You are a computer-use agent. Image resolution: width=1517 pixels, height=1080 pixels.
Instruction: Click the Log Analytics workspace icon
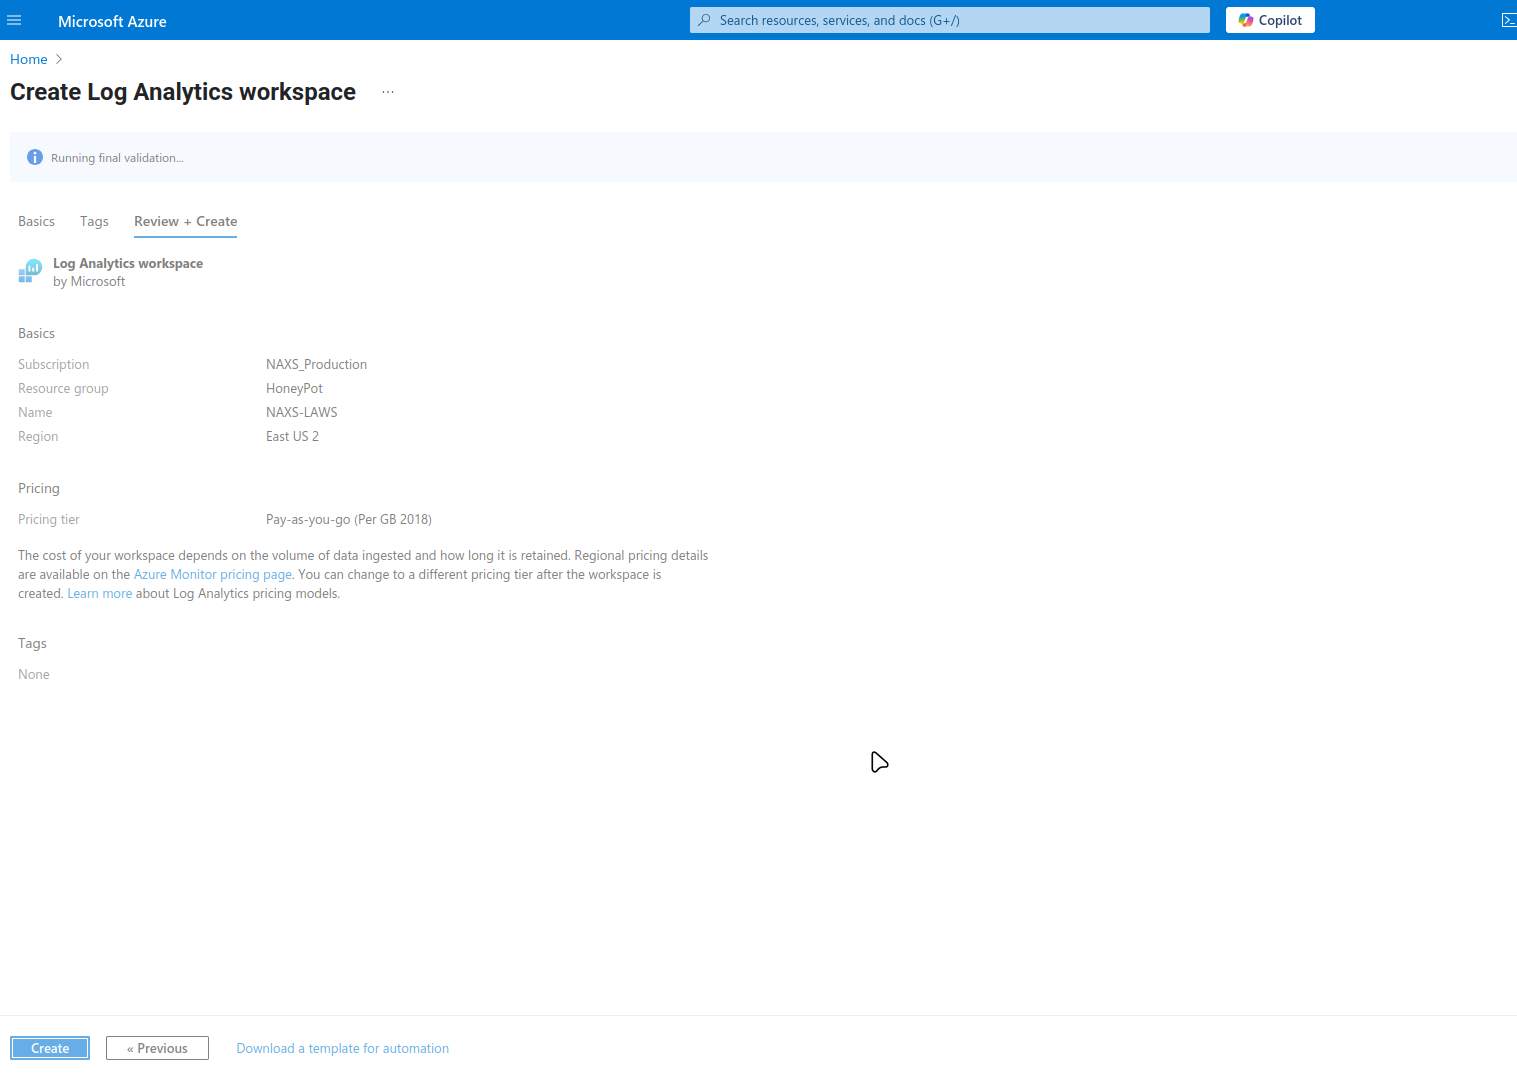click(x=30, y=271)
